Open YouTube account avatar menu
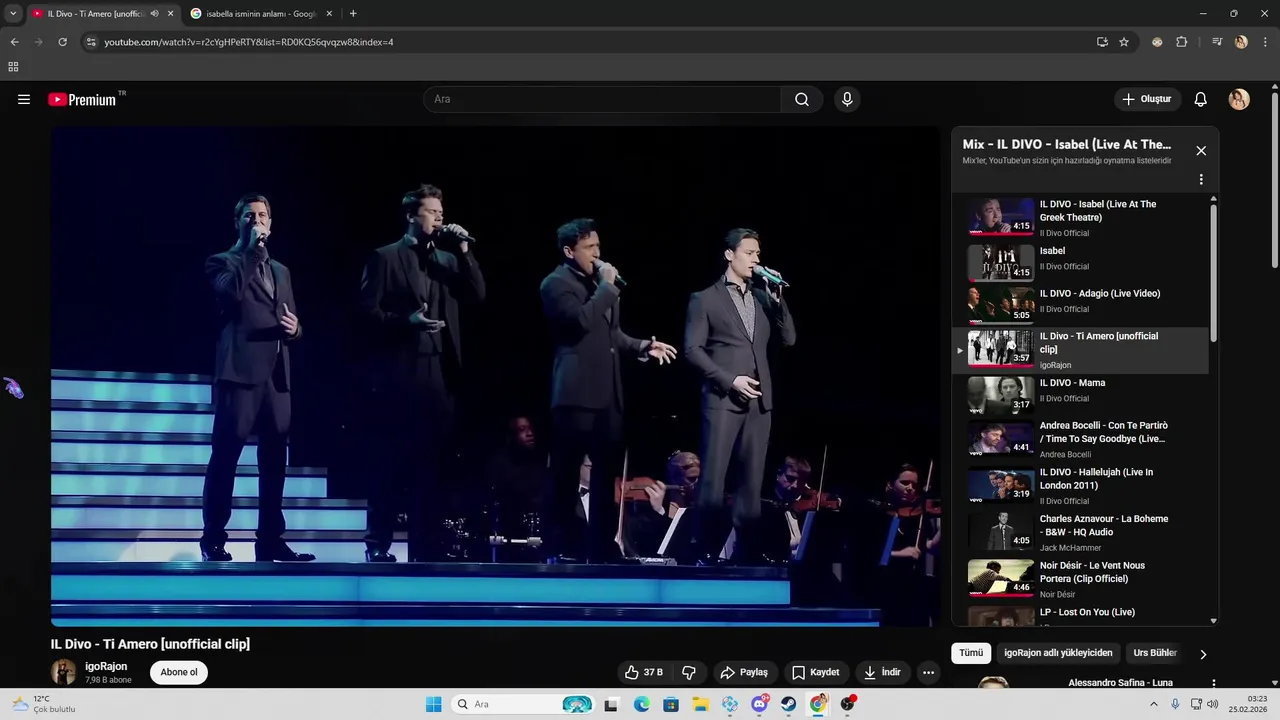 (x=1239, y=99)
